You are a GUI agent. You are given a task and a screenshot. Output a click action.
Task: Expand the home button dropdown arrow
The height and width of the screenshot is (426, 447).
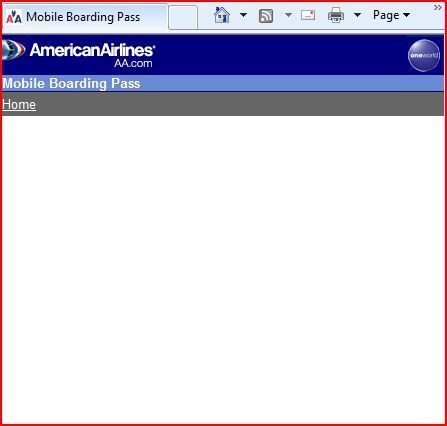[x=244, y=15]
